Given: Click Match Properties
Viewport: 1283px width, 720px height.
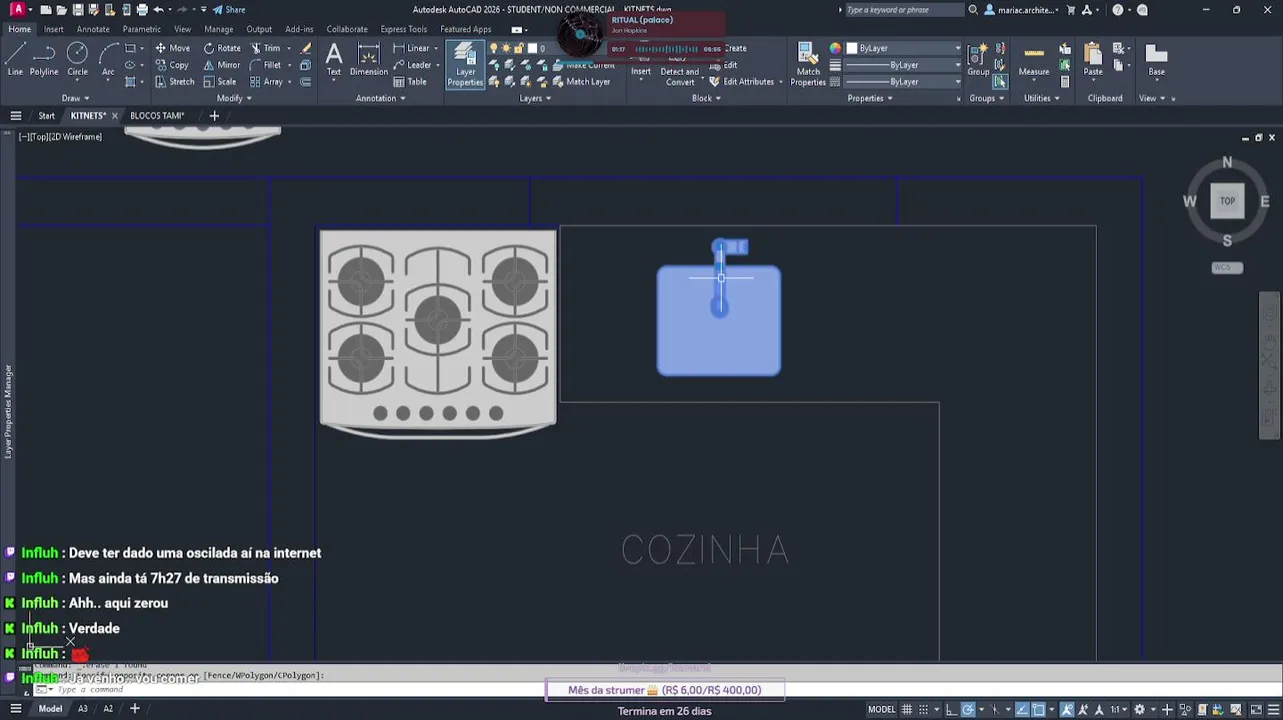Looking at the screenshot, I should pyautogui.click(x=808, y=65).
